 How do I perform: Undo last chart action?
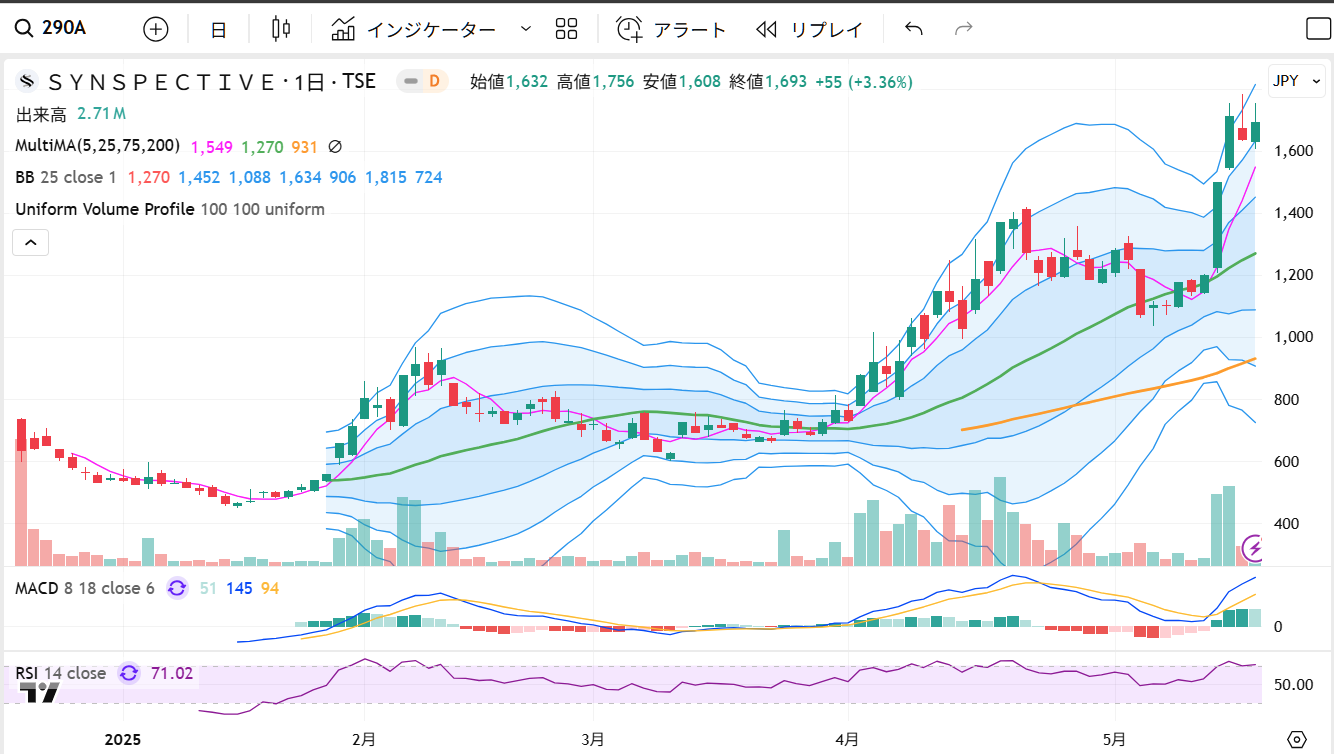(913, 29)
